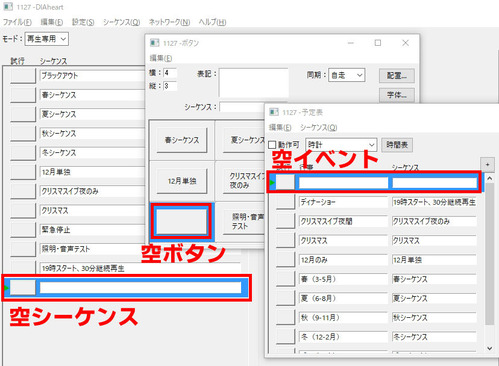
Task: Click the 時間表 button
Action: 397,145
